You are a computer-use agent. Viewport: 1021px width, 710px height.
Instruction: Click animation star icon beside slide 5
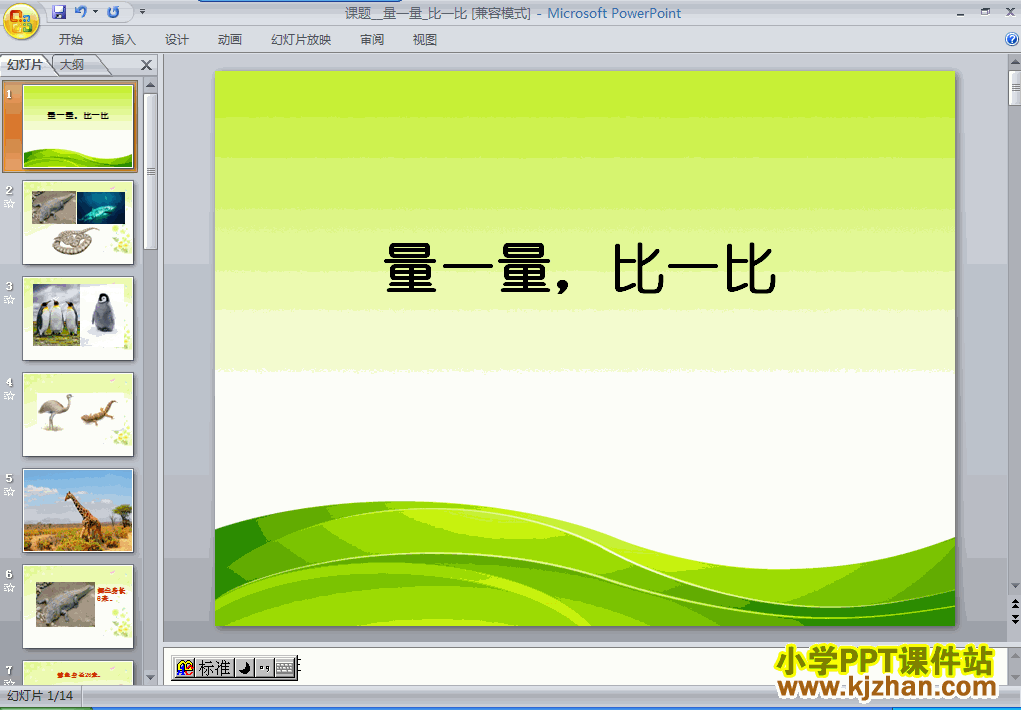pyautogui.click(x=9, y=492)
